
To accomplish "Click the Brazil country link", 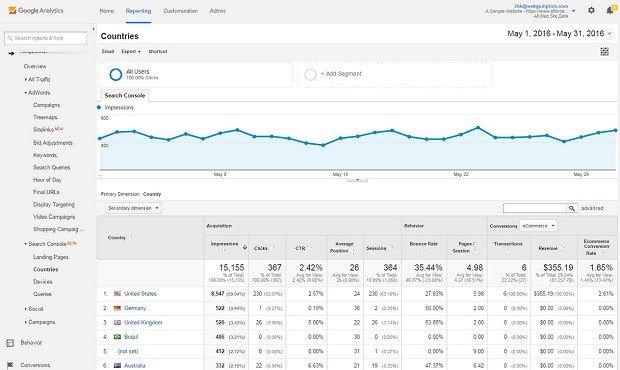I will [131, 337].
